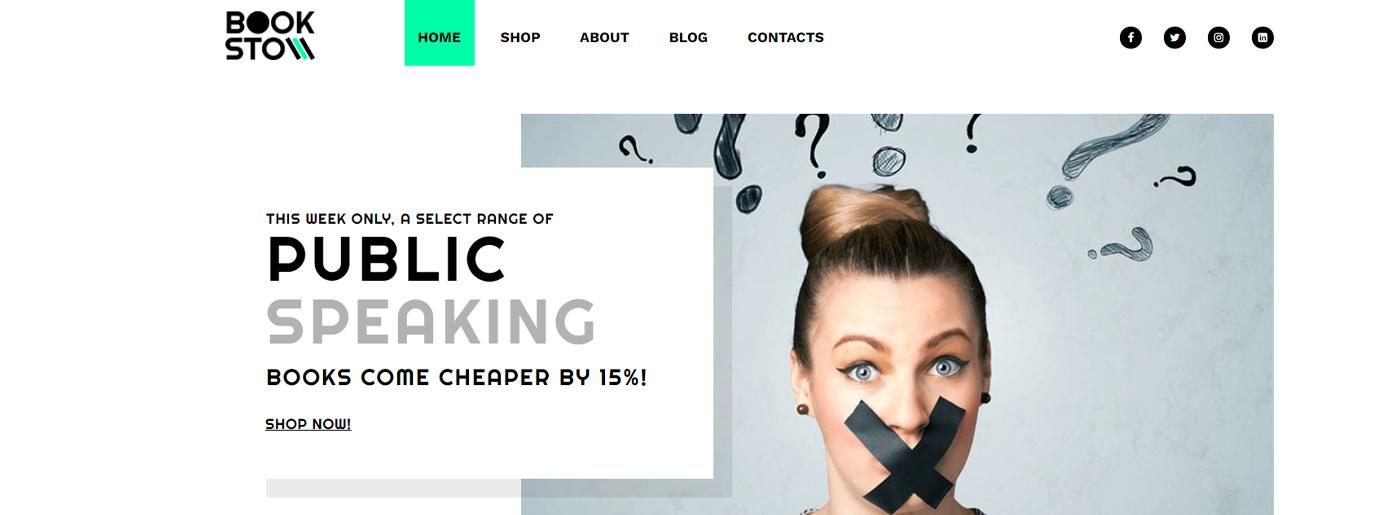The height and width of the screenshot is (515, 1400).
Task: Open the LinkedIn social icon
Action: pyautogui.click(x=1262, y=38)
